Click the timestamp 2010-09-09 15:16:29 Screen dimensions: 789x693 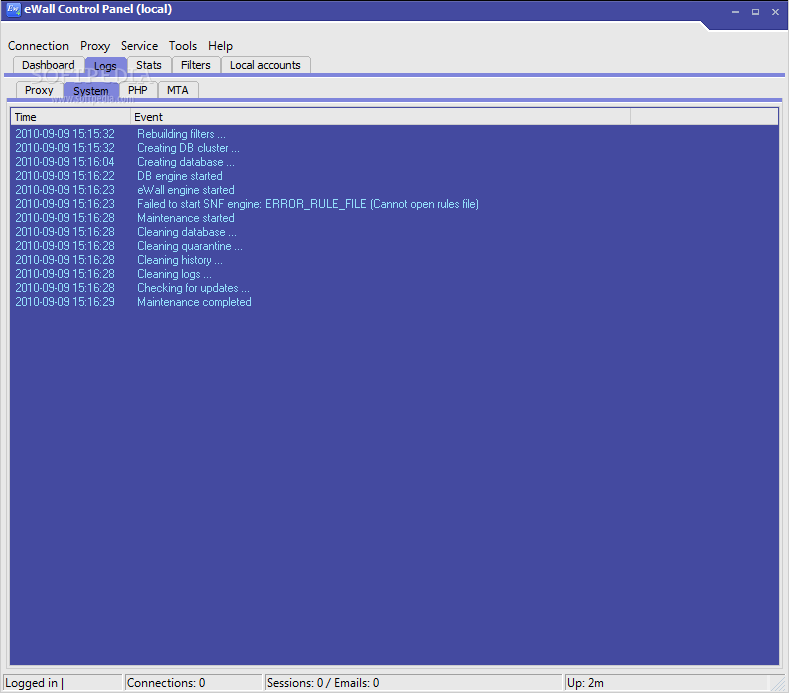tap(65, 302)
